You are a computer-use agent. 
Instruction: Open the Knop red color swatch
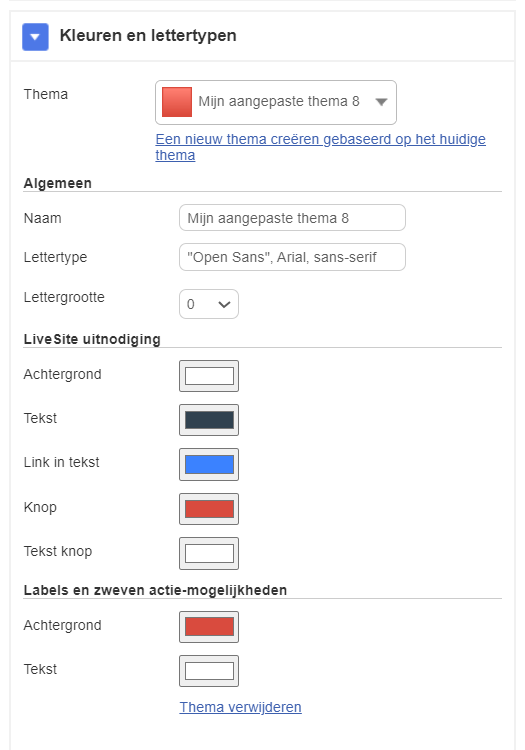(209, 509)
